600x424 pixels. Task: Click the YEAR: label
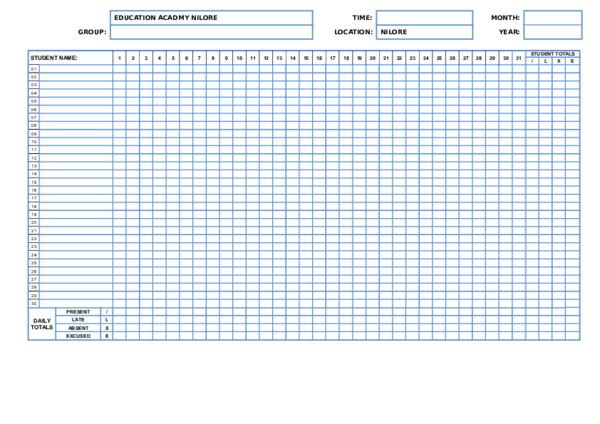(x=509, y=32)
